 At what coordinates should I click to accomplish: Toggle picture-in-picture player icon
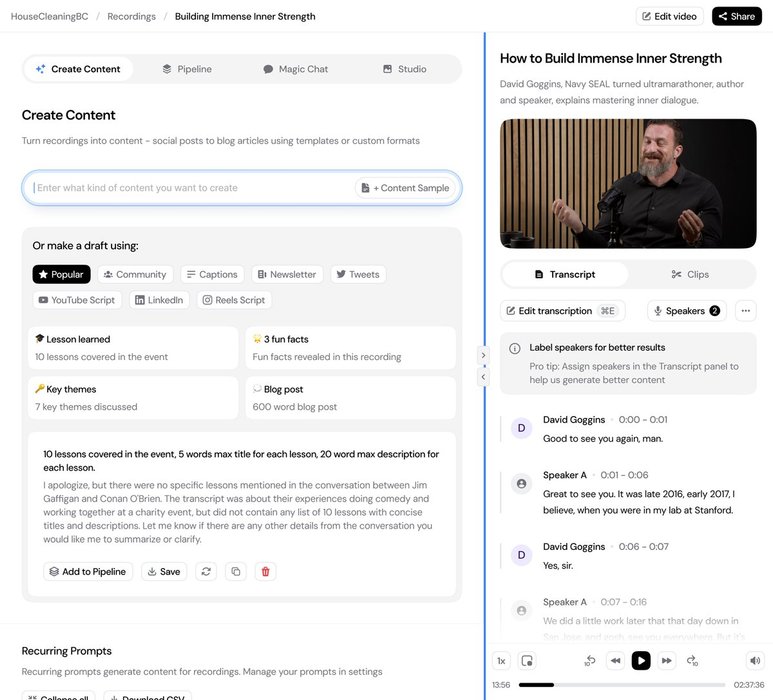tap(527, 661)
